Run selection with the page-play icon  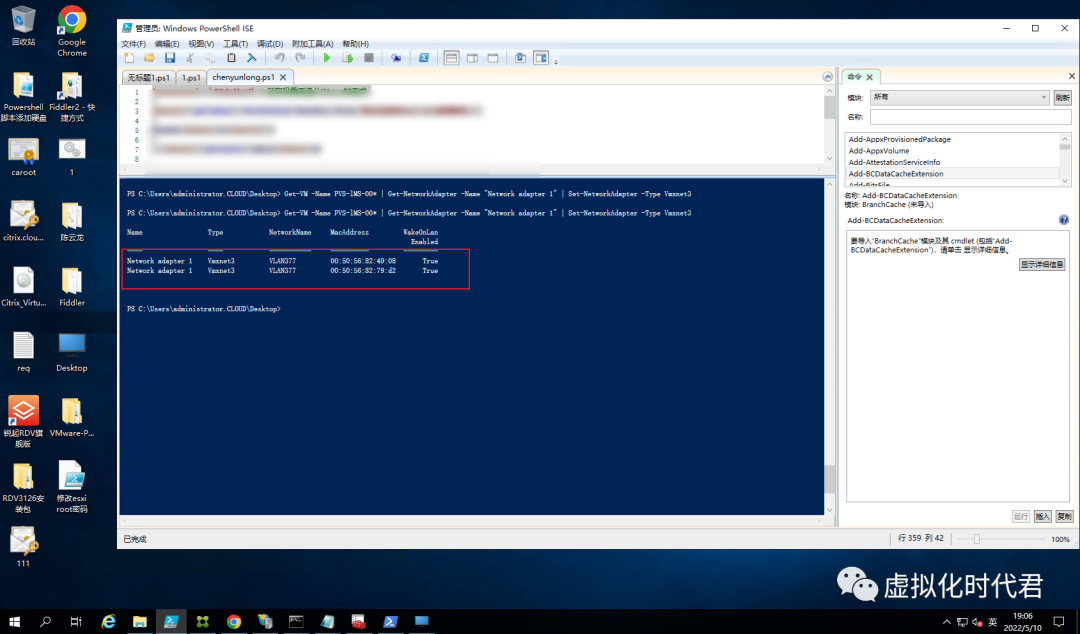coord(348,59)
